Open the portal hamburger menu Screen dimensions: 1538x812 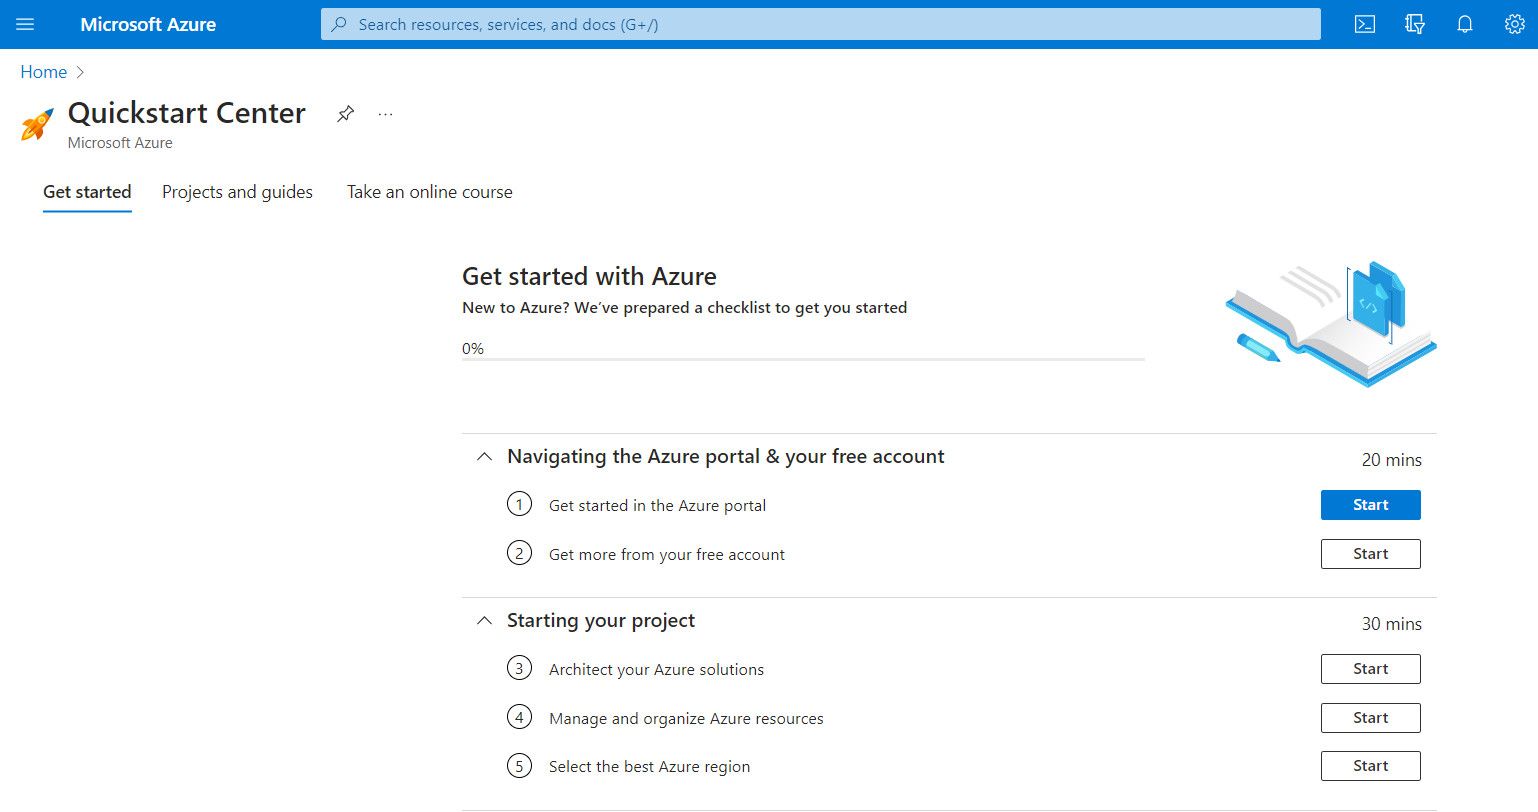(25, 24)
